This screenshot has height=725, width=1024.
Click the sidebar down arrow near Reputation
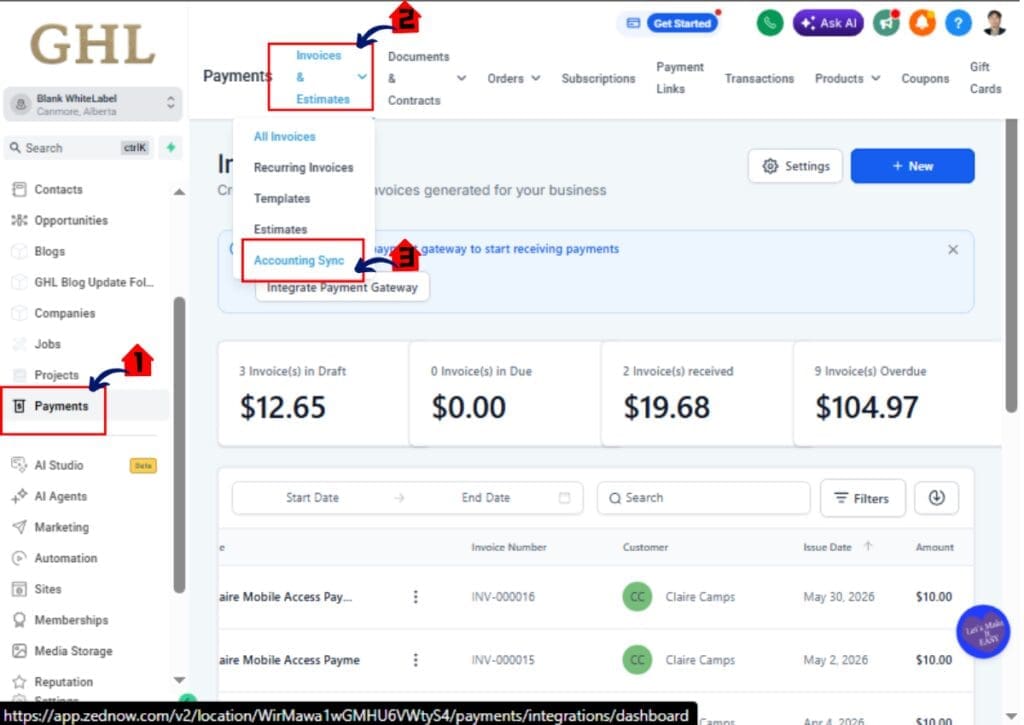pyautogui.click(x=179, y=680)
